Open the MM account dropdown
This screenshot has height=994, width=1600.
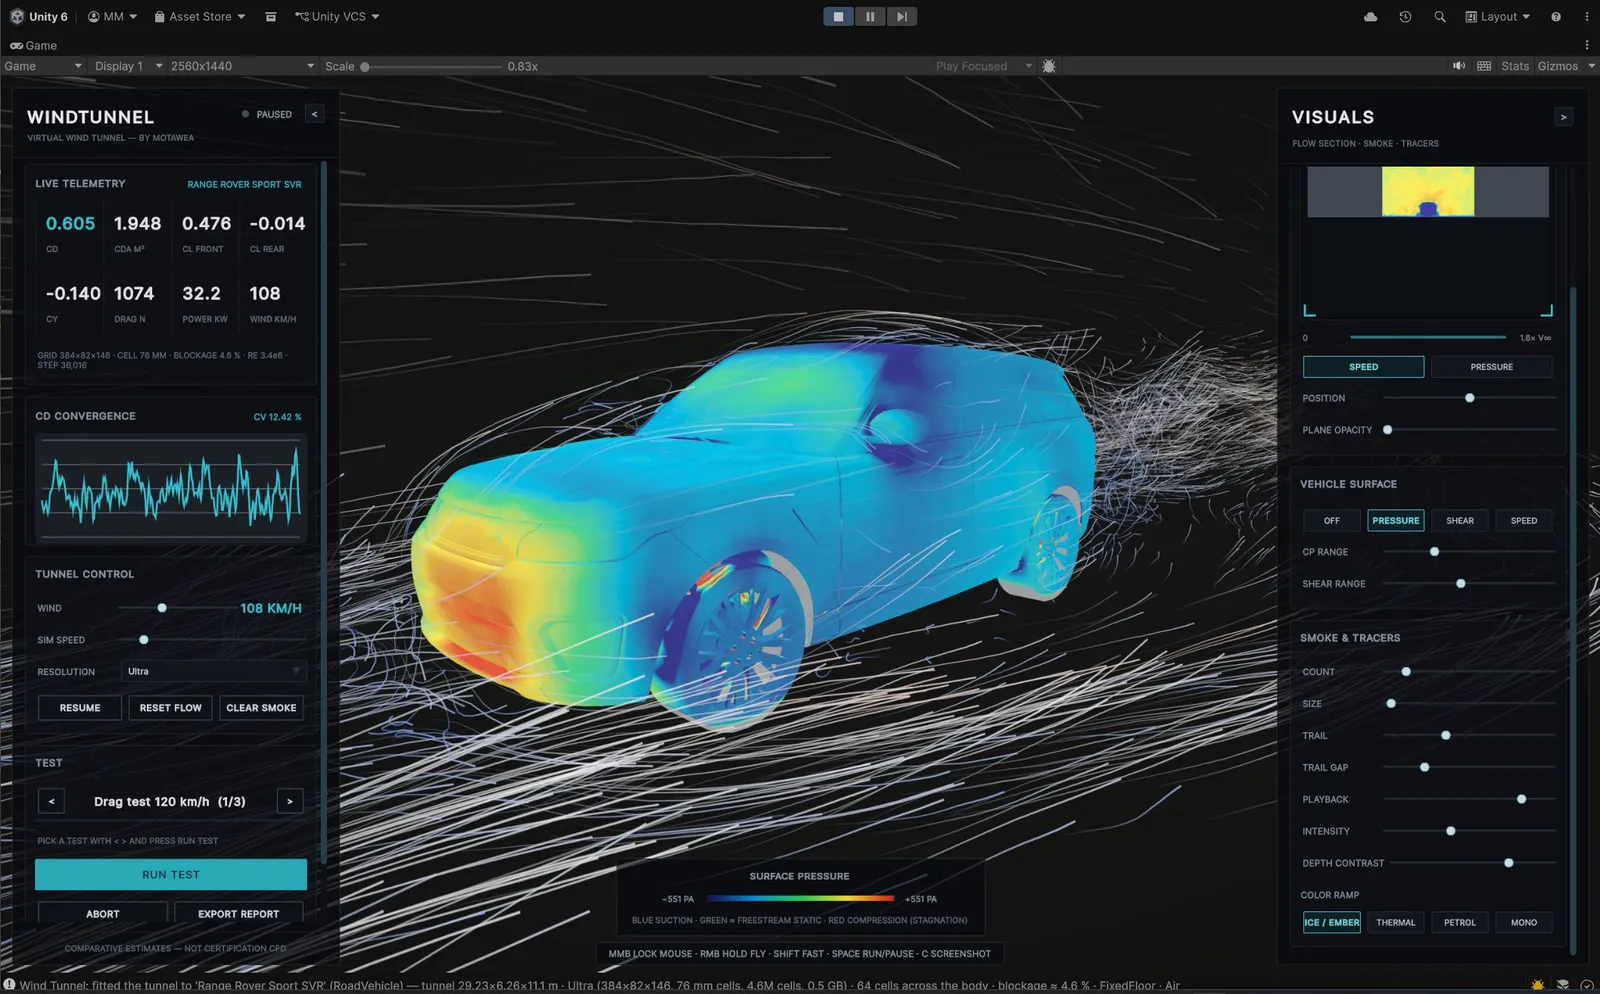click(x=112, y=16)
